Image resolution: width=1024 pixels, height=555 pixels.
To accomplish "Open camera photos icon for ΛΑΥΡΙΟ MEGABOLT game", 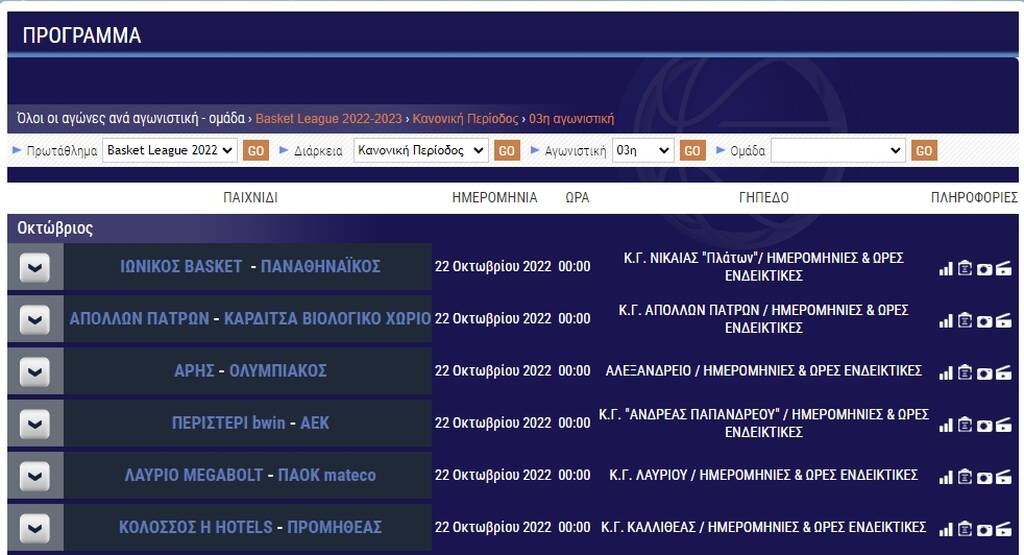I will (x=984, y=478).
